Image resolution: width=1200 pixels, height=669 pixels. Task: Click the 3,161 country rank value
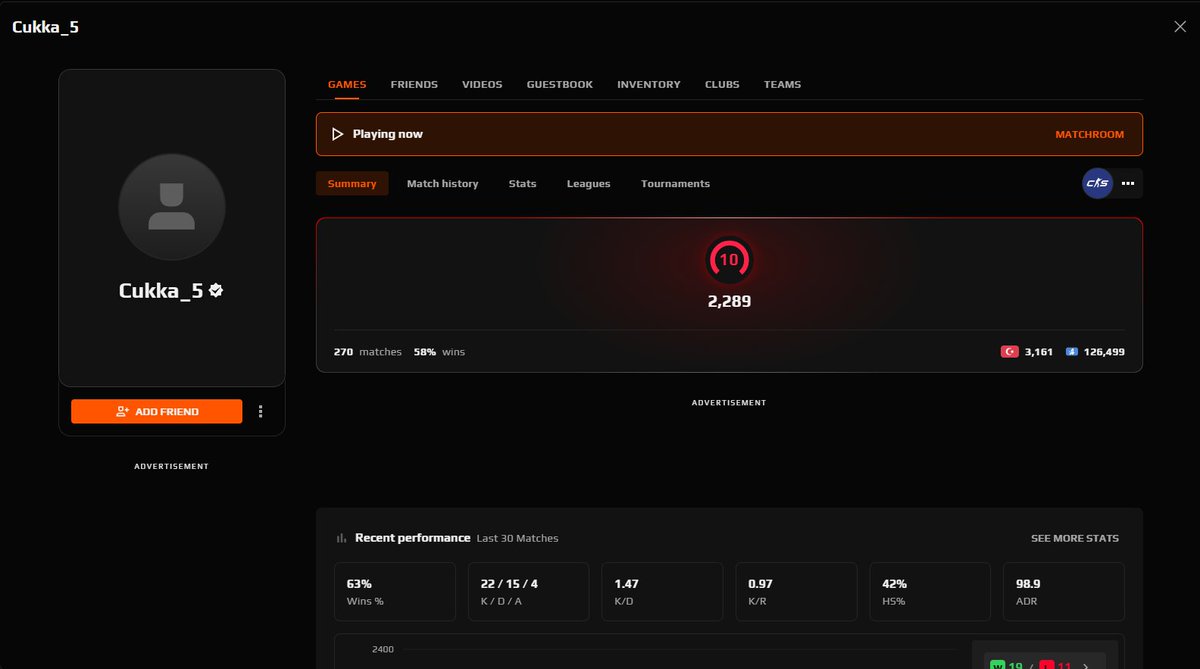1039,352
